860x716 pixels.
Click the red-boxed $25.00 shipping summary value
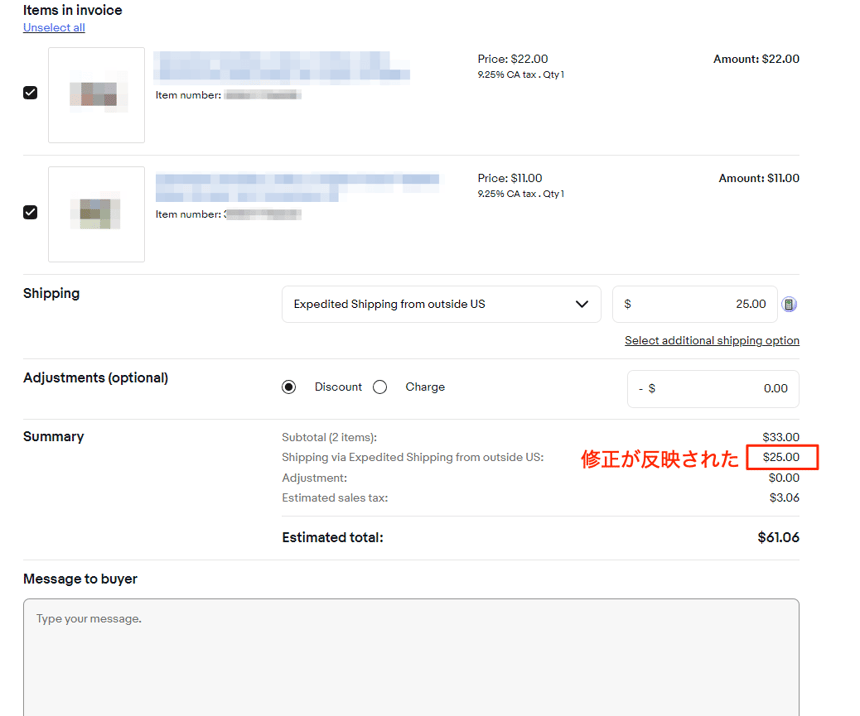(781, 458)
